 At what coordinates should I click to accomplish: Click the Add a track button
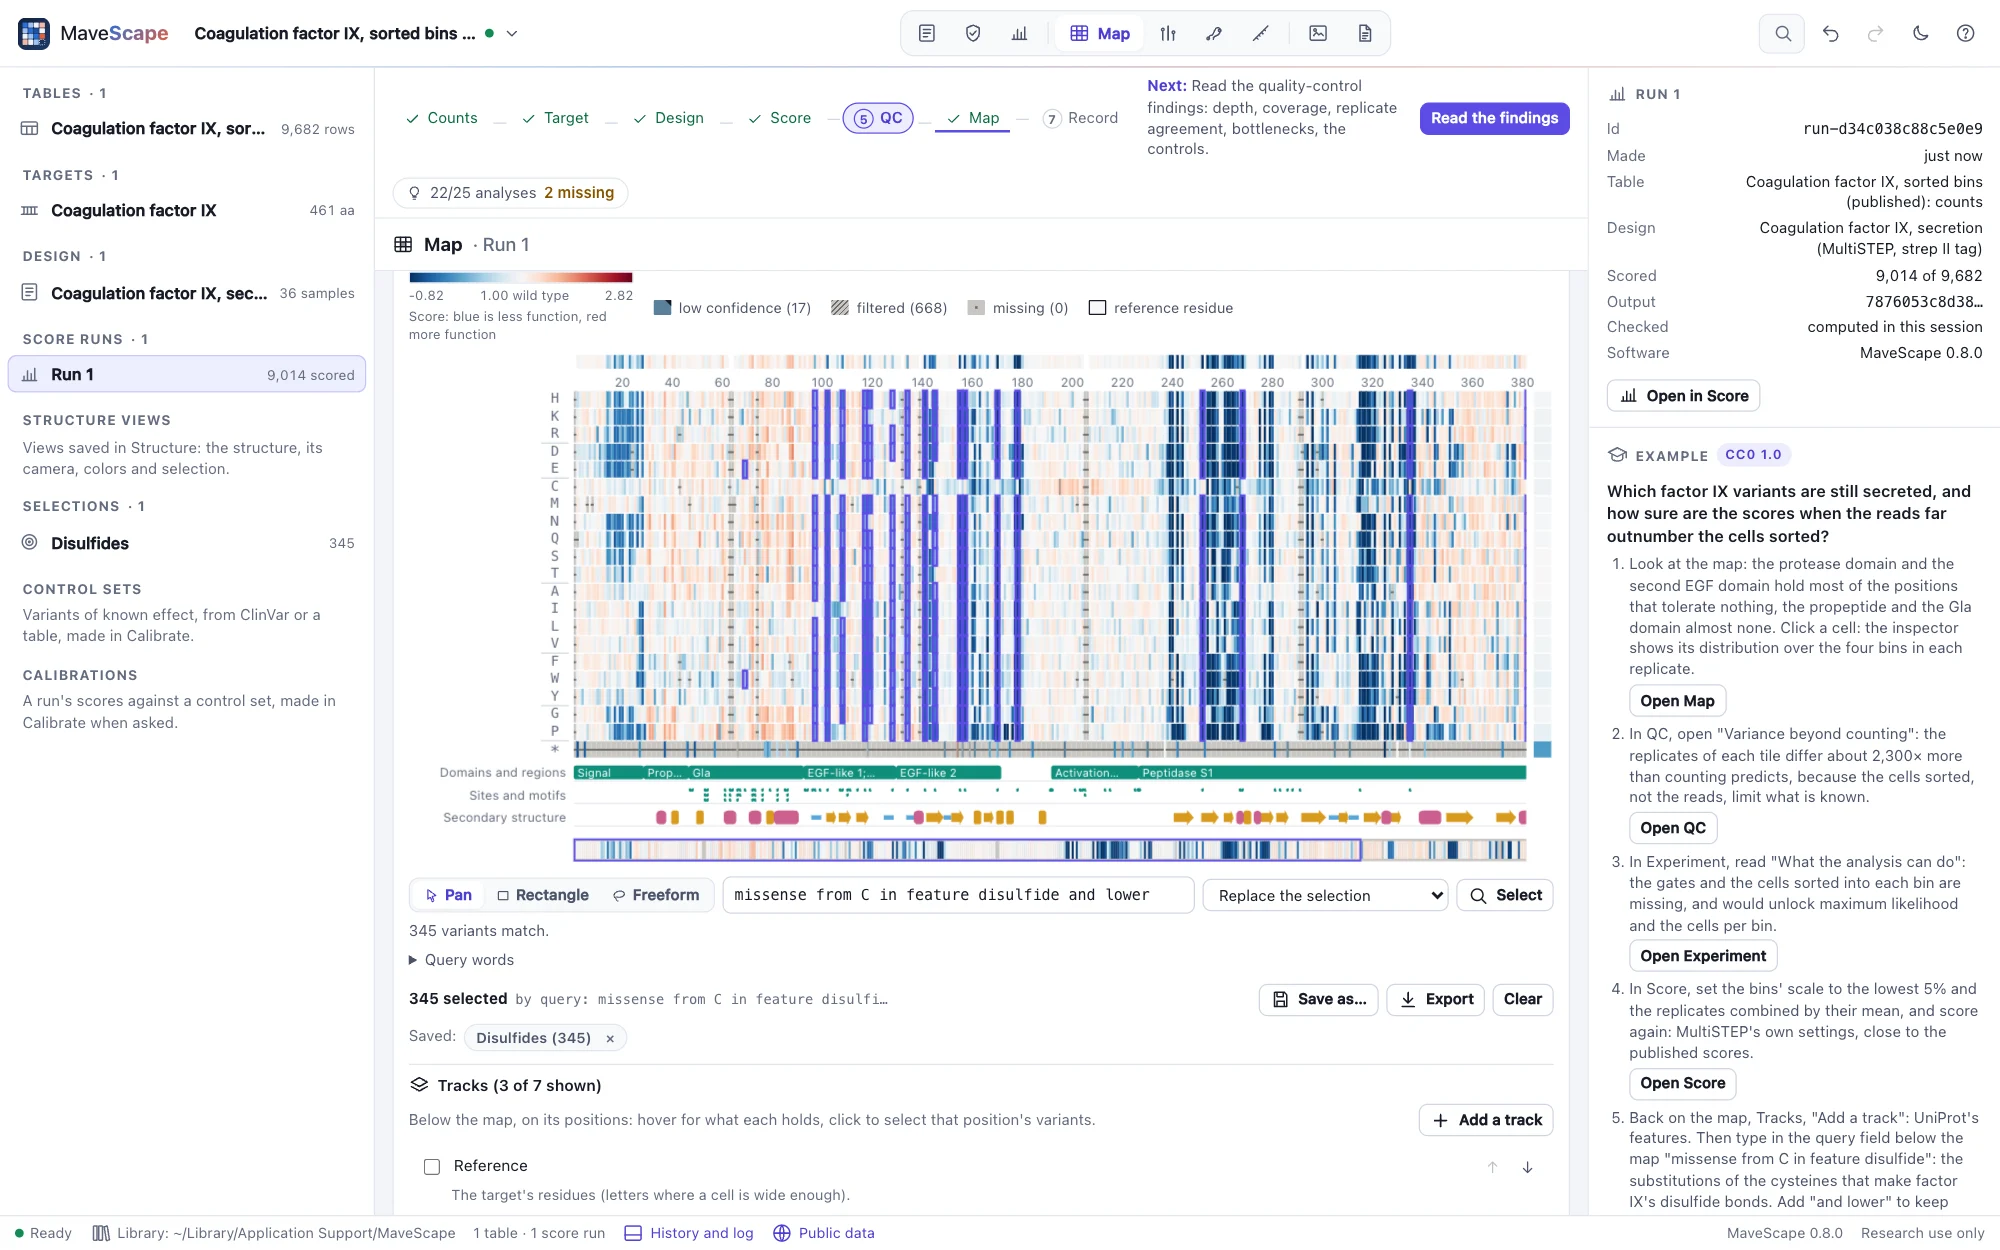pos(1486,1120)
